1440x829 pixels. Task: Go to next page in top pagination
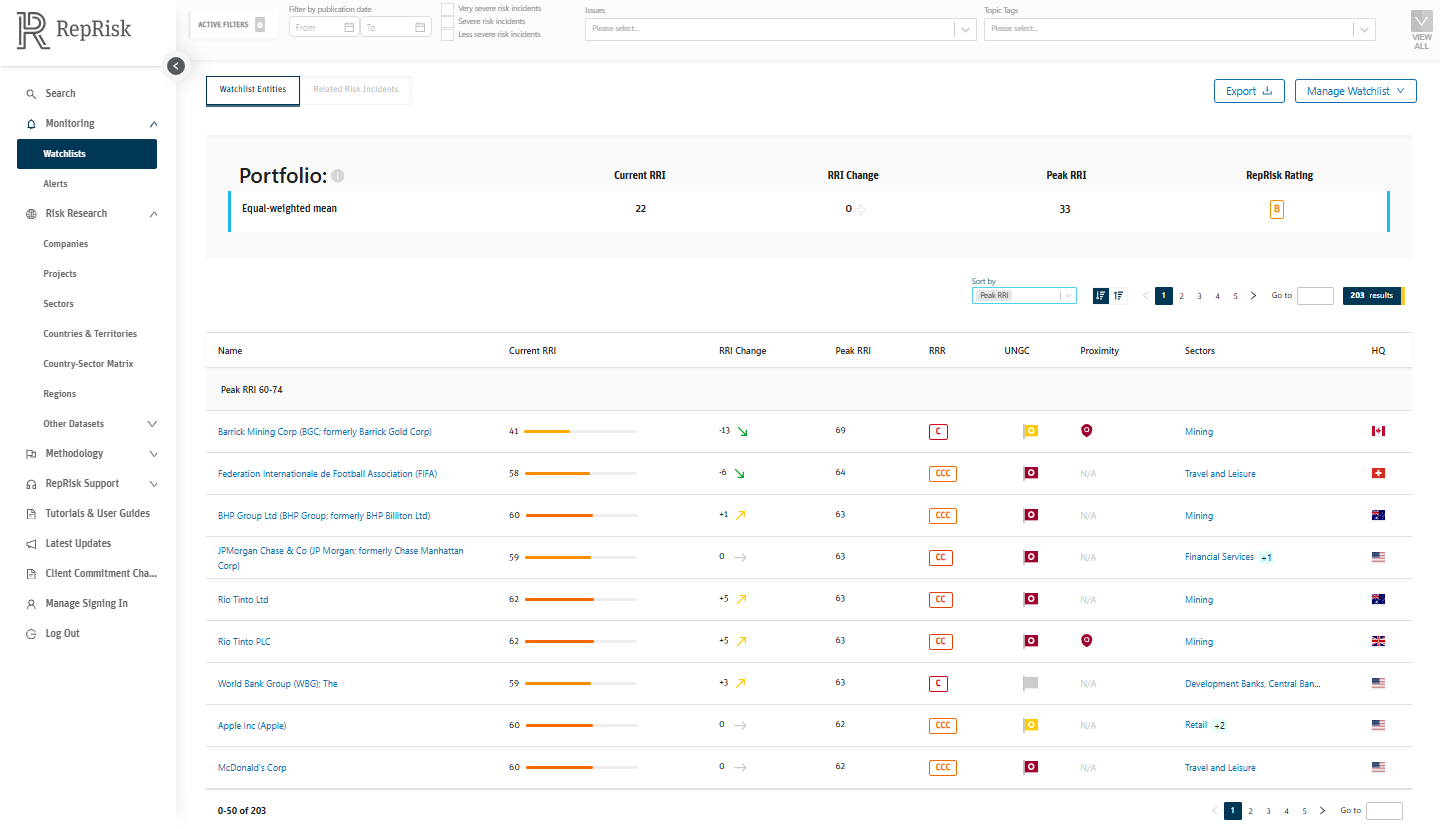1254,296
